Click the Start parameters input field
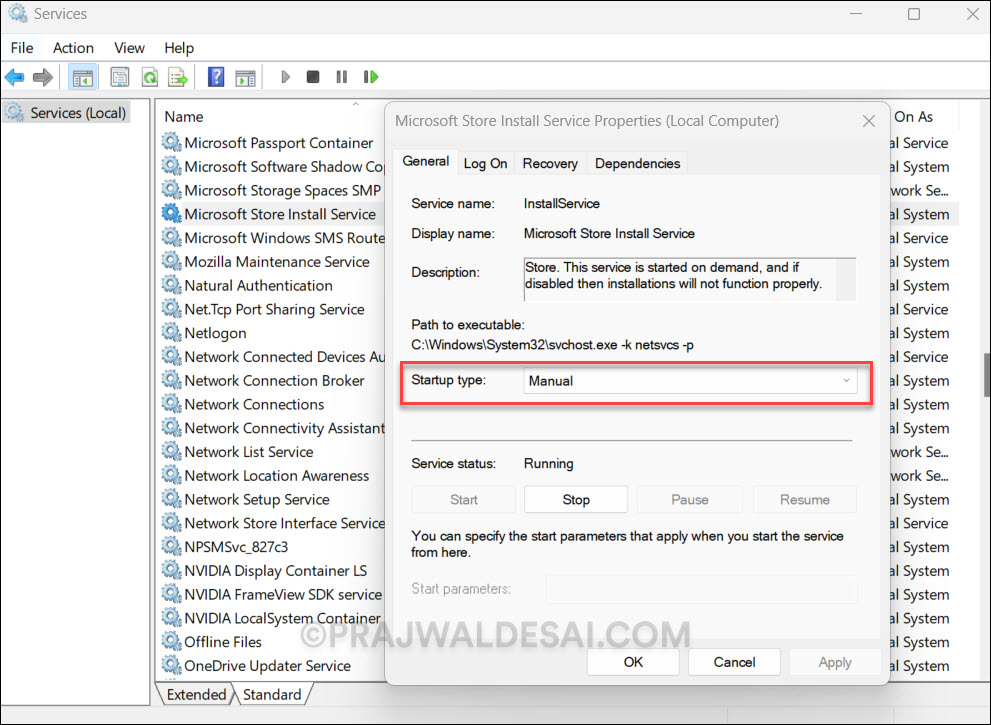Image resolution: width=991 pixels, height=725 pixels. pos(702,588)
